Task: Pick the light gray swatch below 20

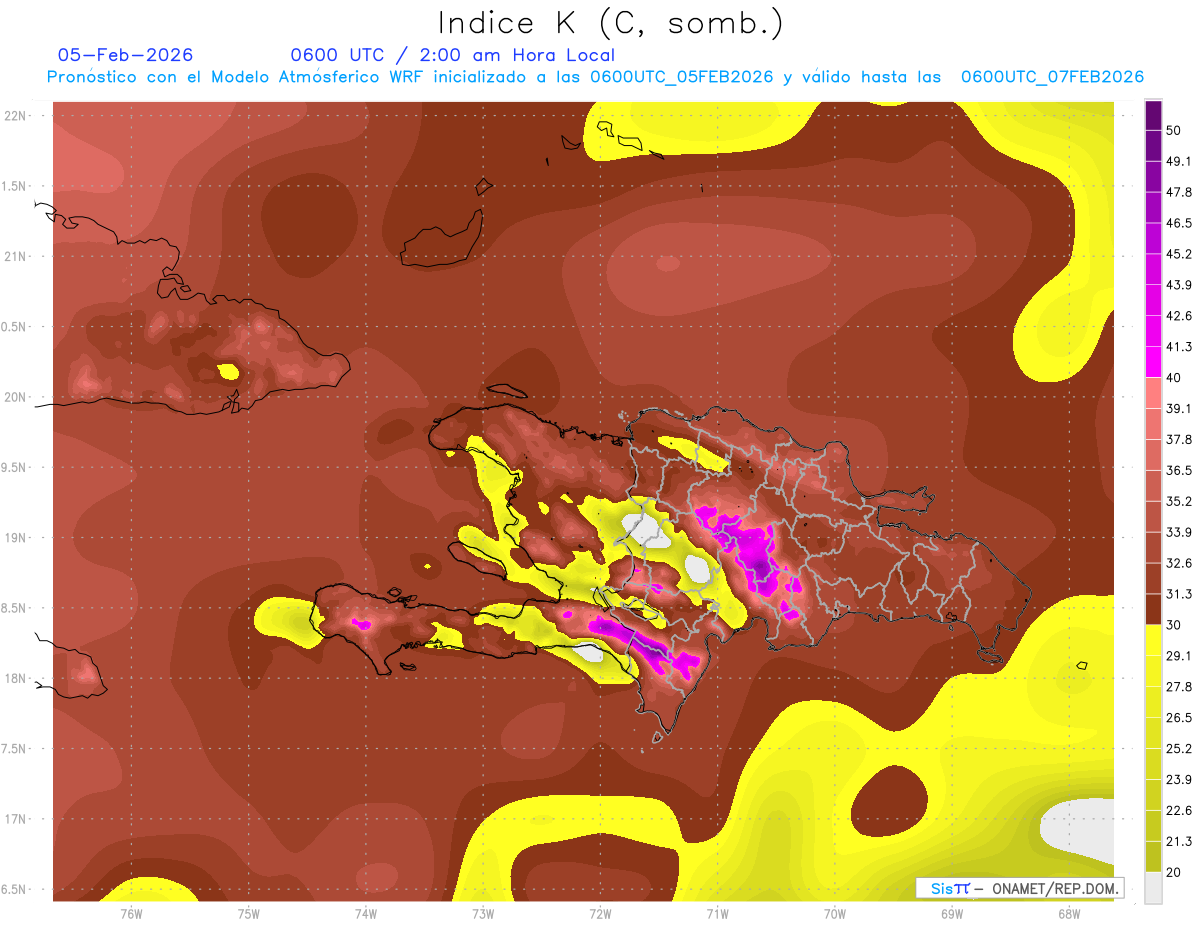Action: [1153, 888]
